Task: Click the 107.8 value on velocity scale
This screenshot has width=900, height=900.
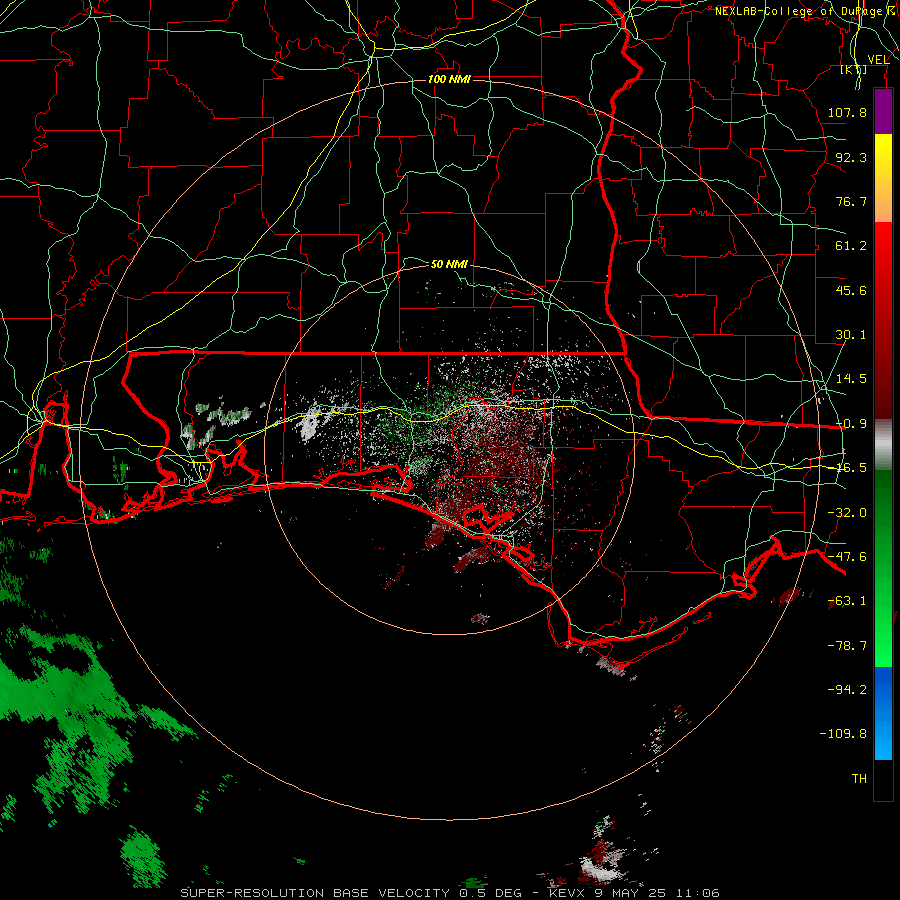Action: point(847,112)
